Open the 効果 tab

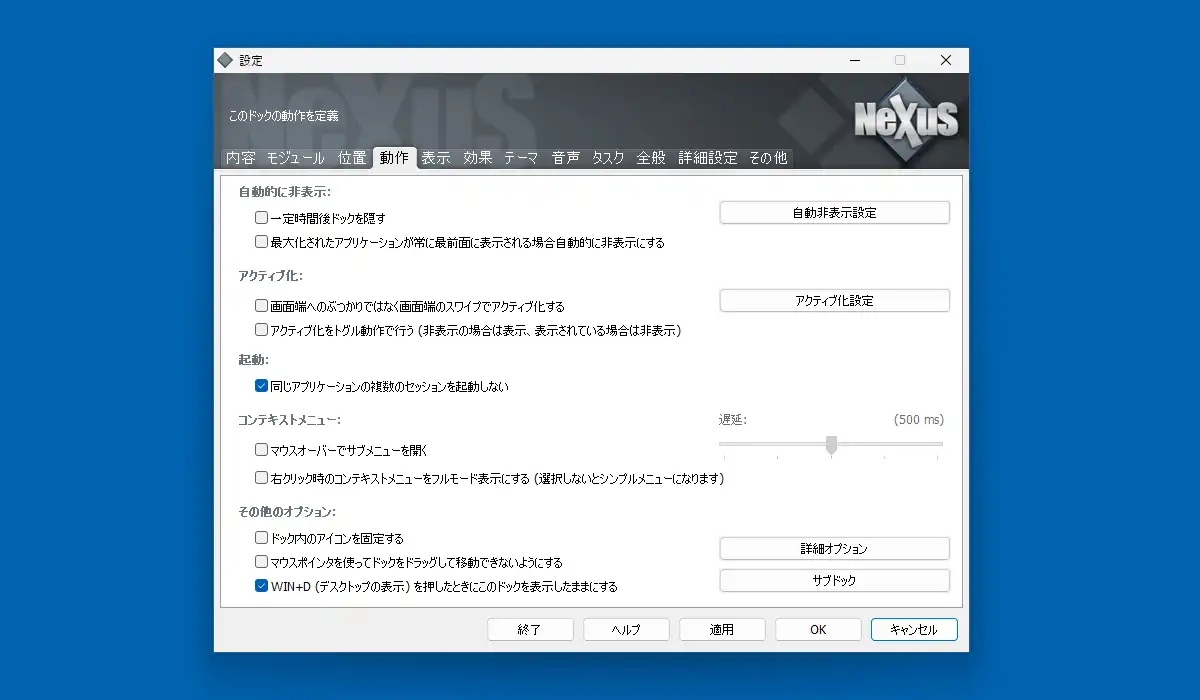tap(478, 158)
